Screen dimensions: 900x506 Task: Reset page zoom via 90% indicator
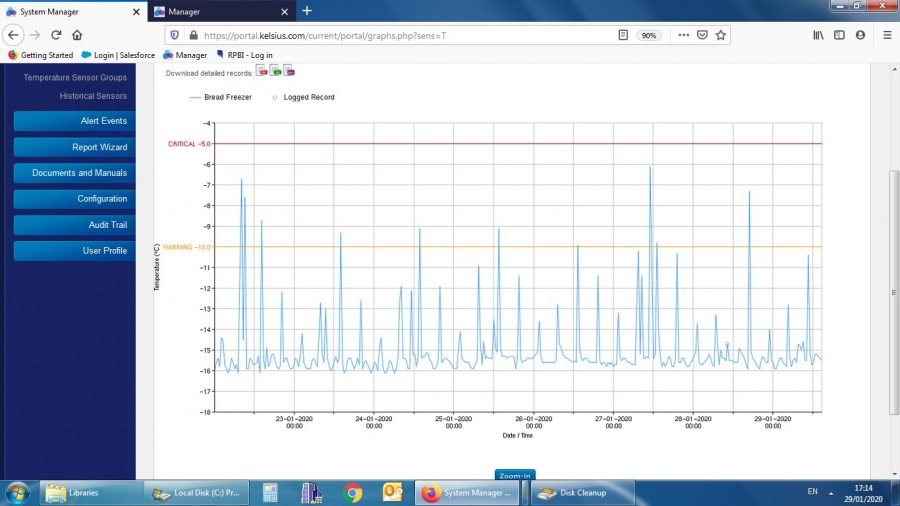[x=649, y=36]
